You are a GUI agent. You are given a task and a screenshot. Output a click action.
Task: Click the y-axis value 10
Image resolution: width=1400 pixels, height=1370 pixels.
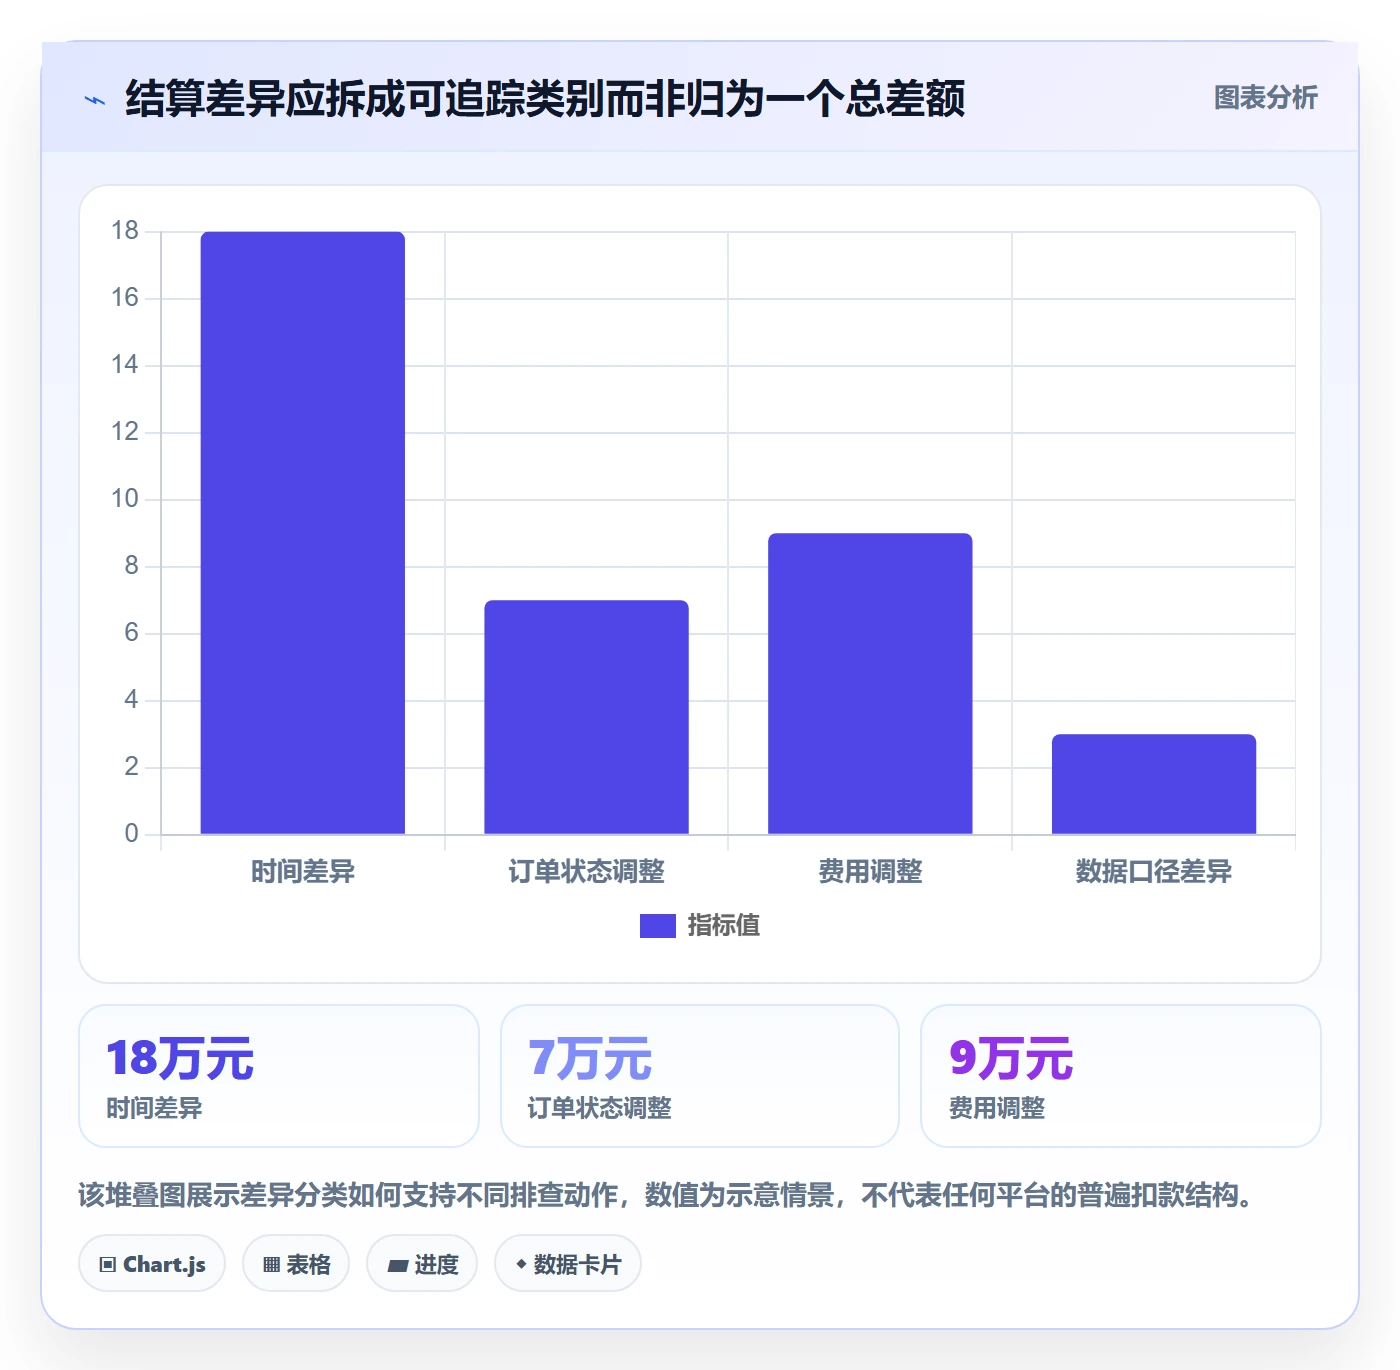125,499
